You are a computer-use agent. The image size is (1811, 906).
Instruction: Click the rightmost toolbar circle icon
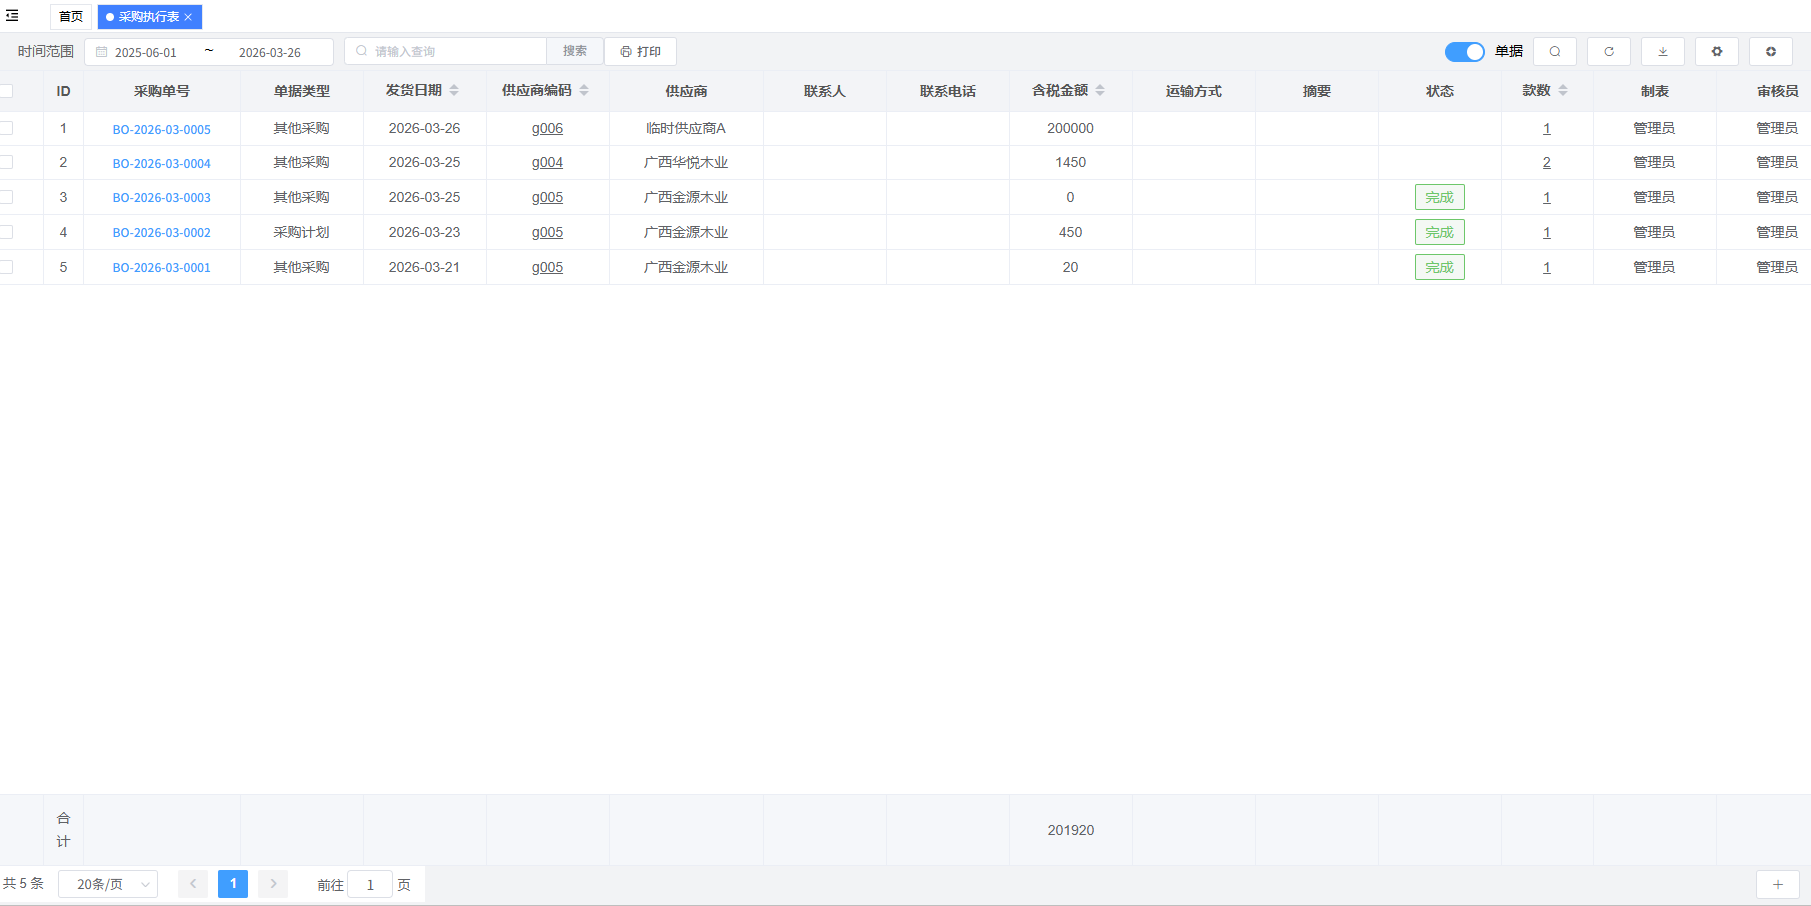pyautogui.click(x=1770, y=52)
